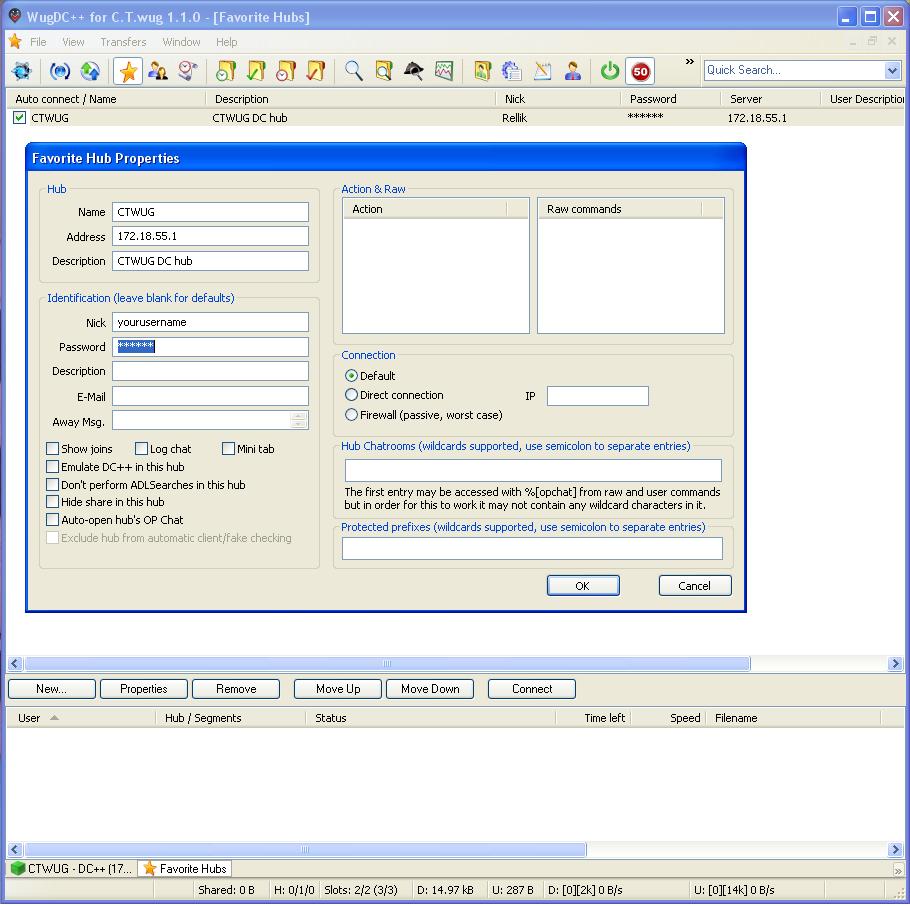The image size is (910, 906).
Task: Open the File menu
Action: (38, 42)
